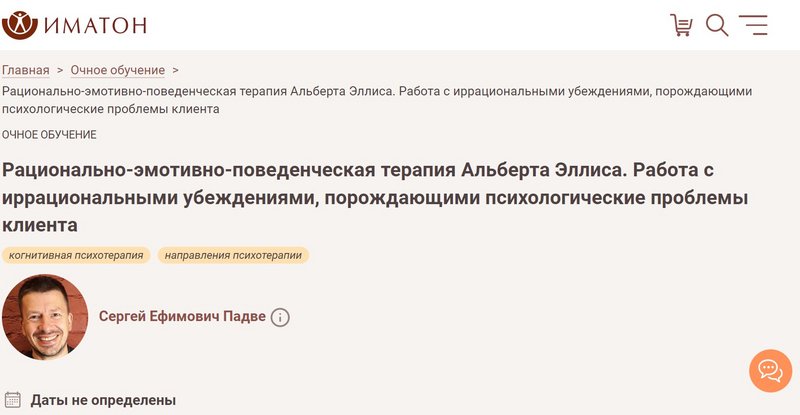Click the calendar icon beside the dates

(x=13, y=400)
